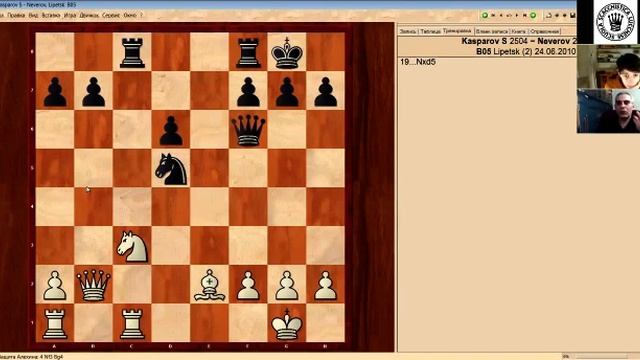Step one move back arrow

tap(501, 16)
